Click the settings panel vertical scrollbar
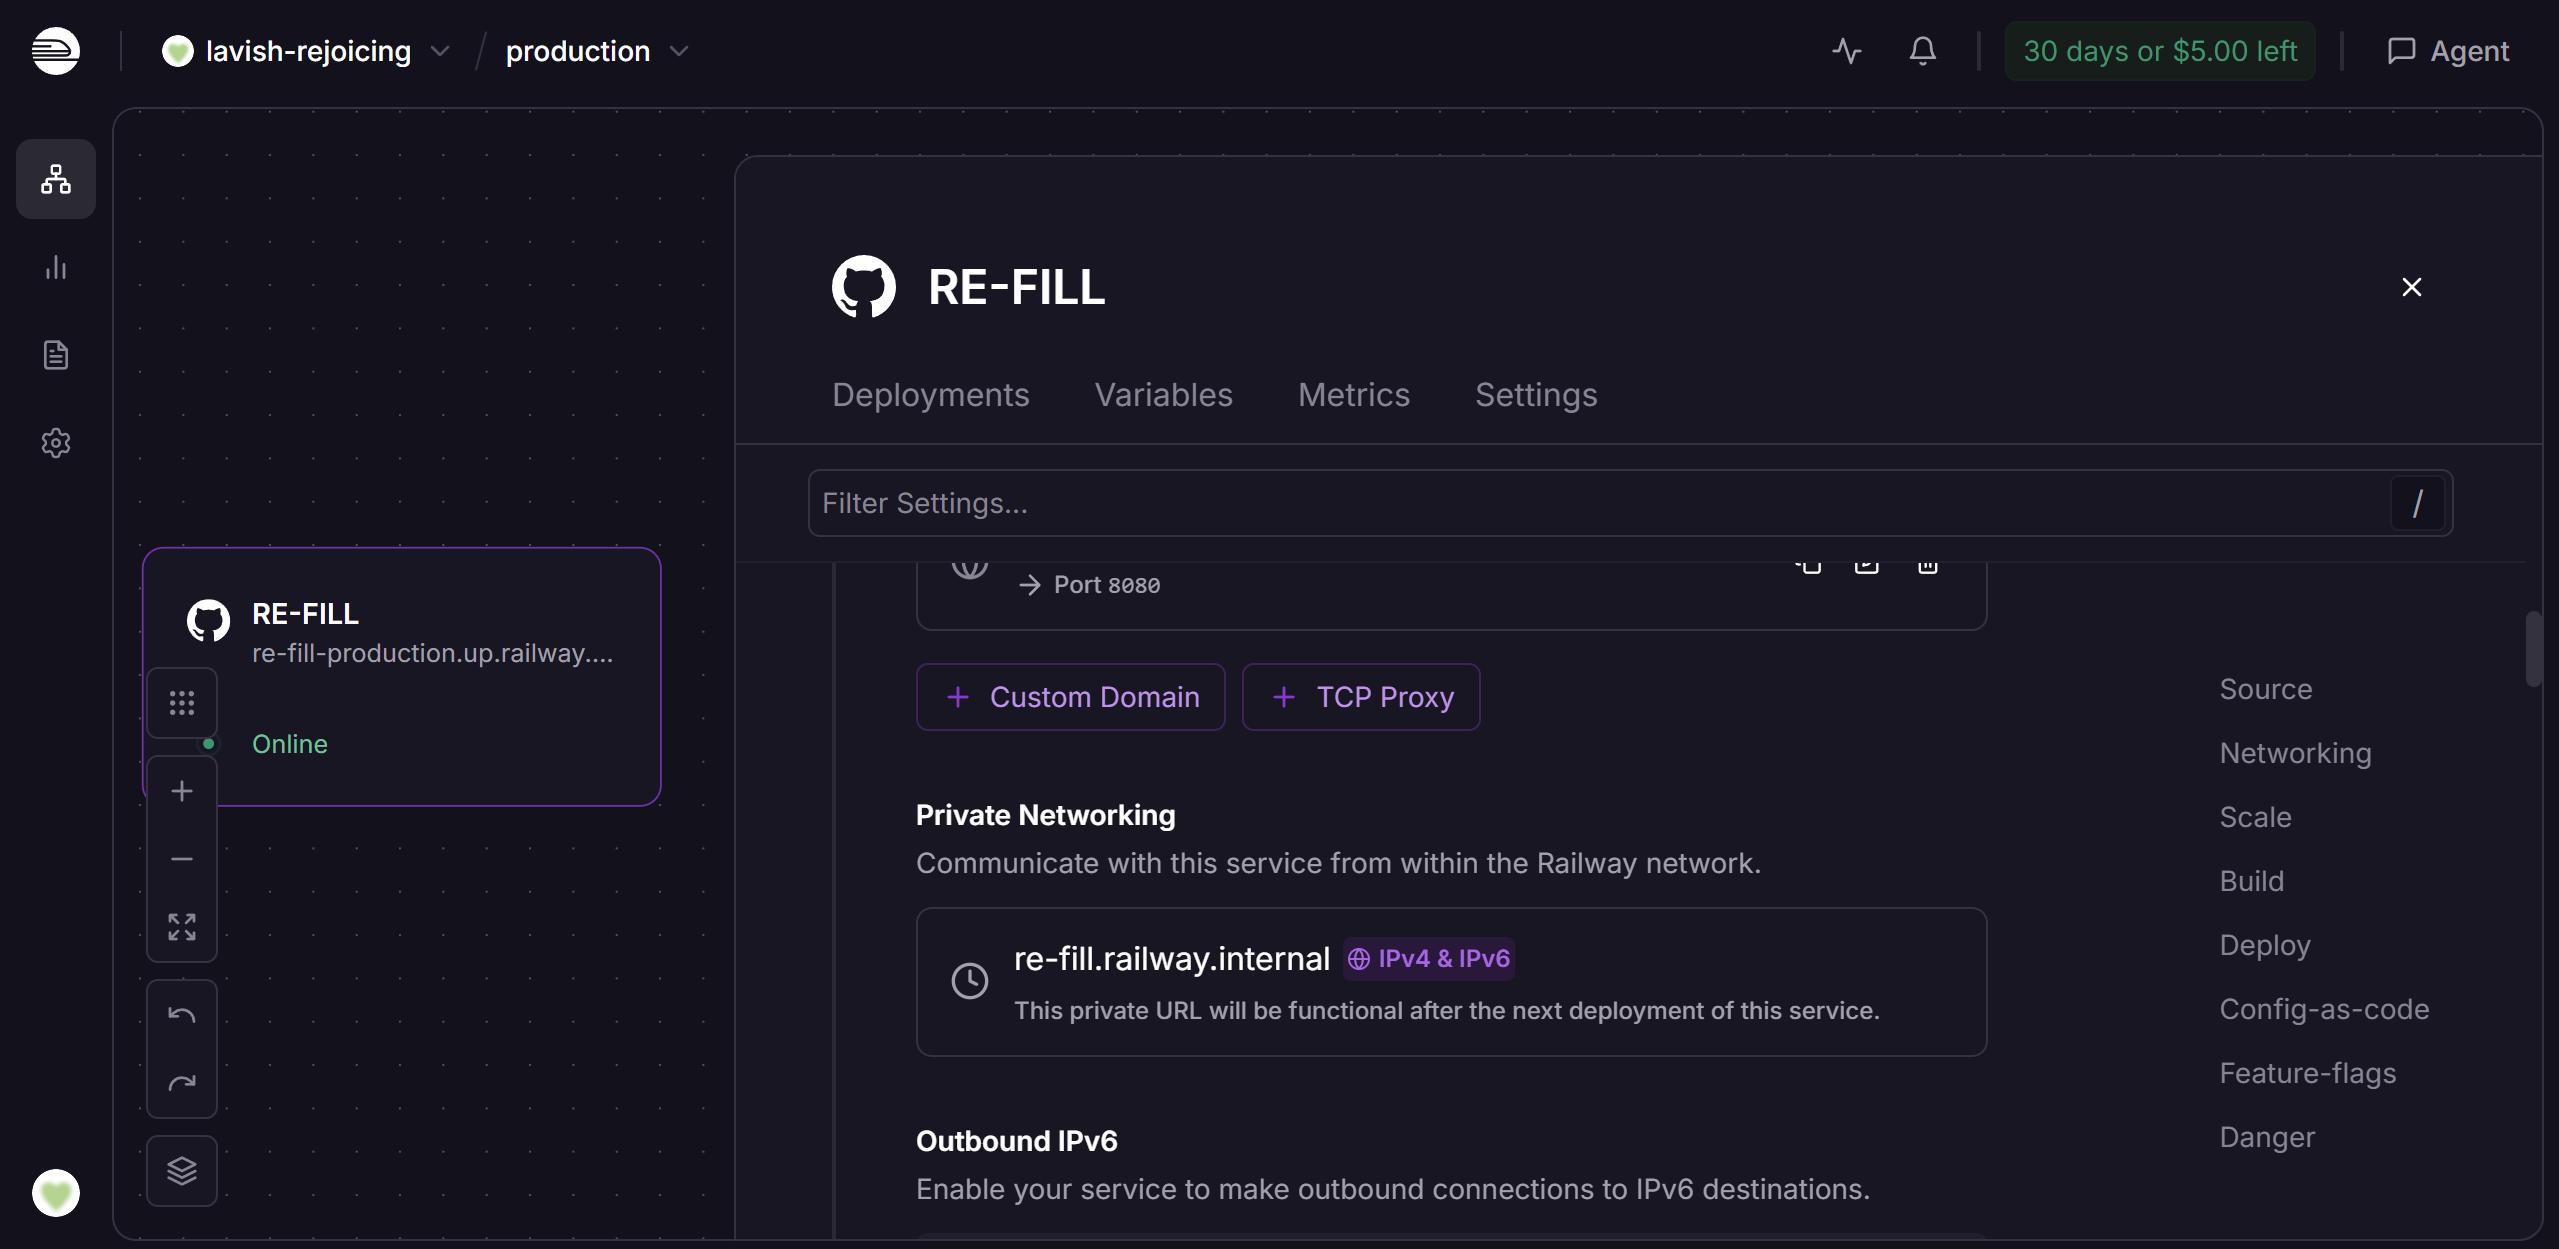Viewport: 2559px width, 1249px height. click(x=2533, y=649)
